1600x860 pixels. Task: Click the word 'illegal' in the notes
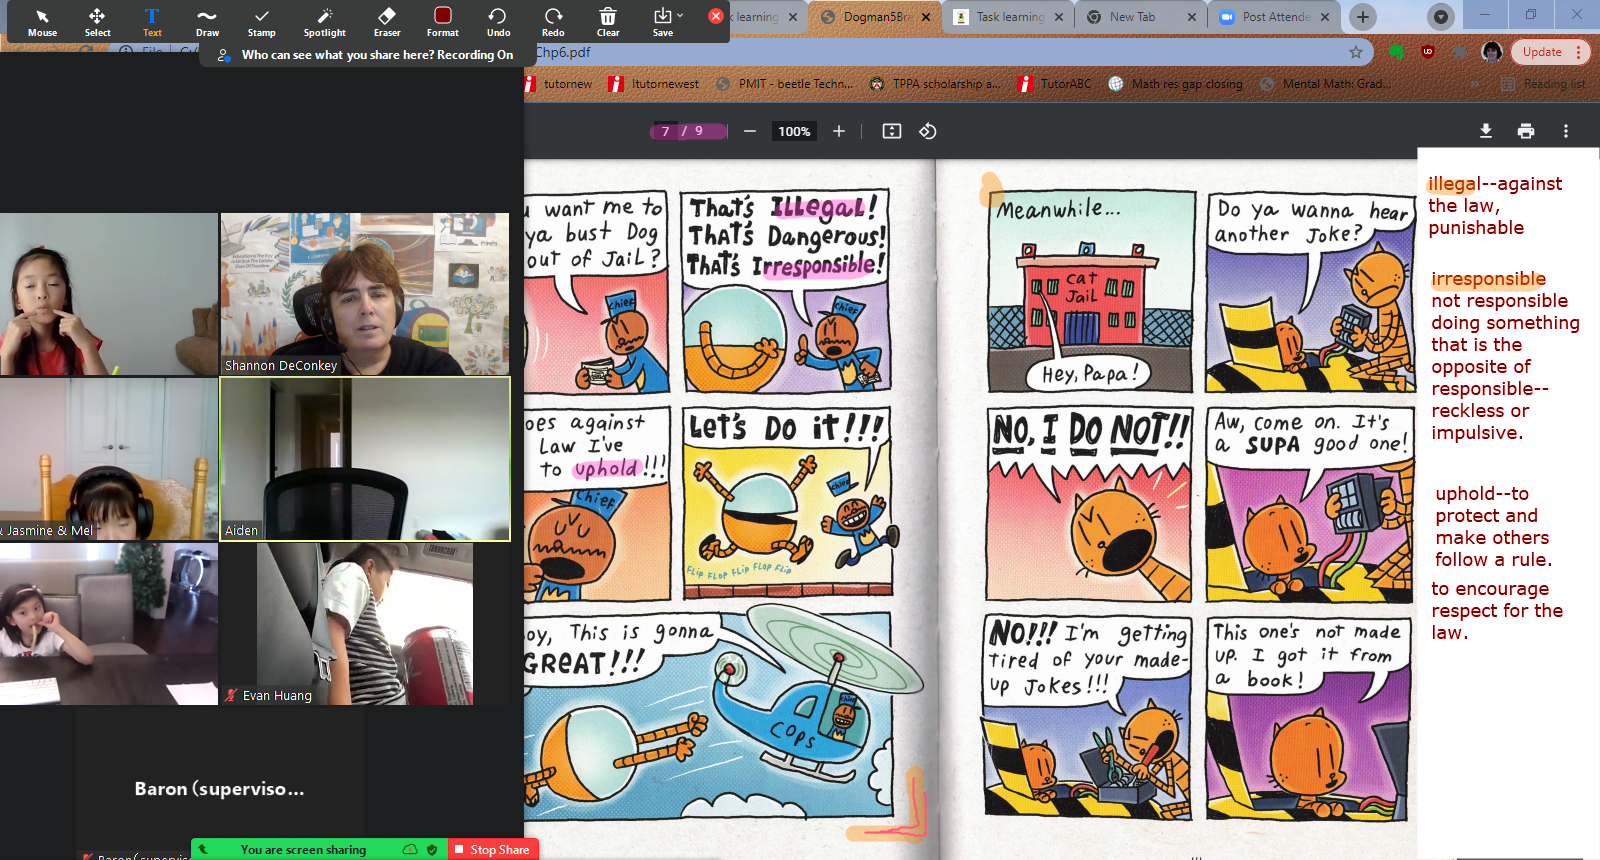(1454, 183)
